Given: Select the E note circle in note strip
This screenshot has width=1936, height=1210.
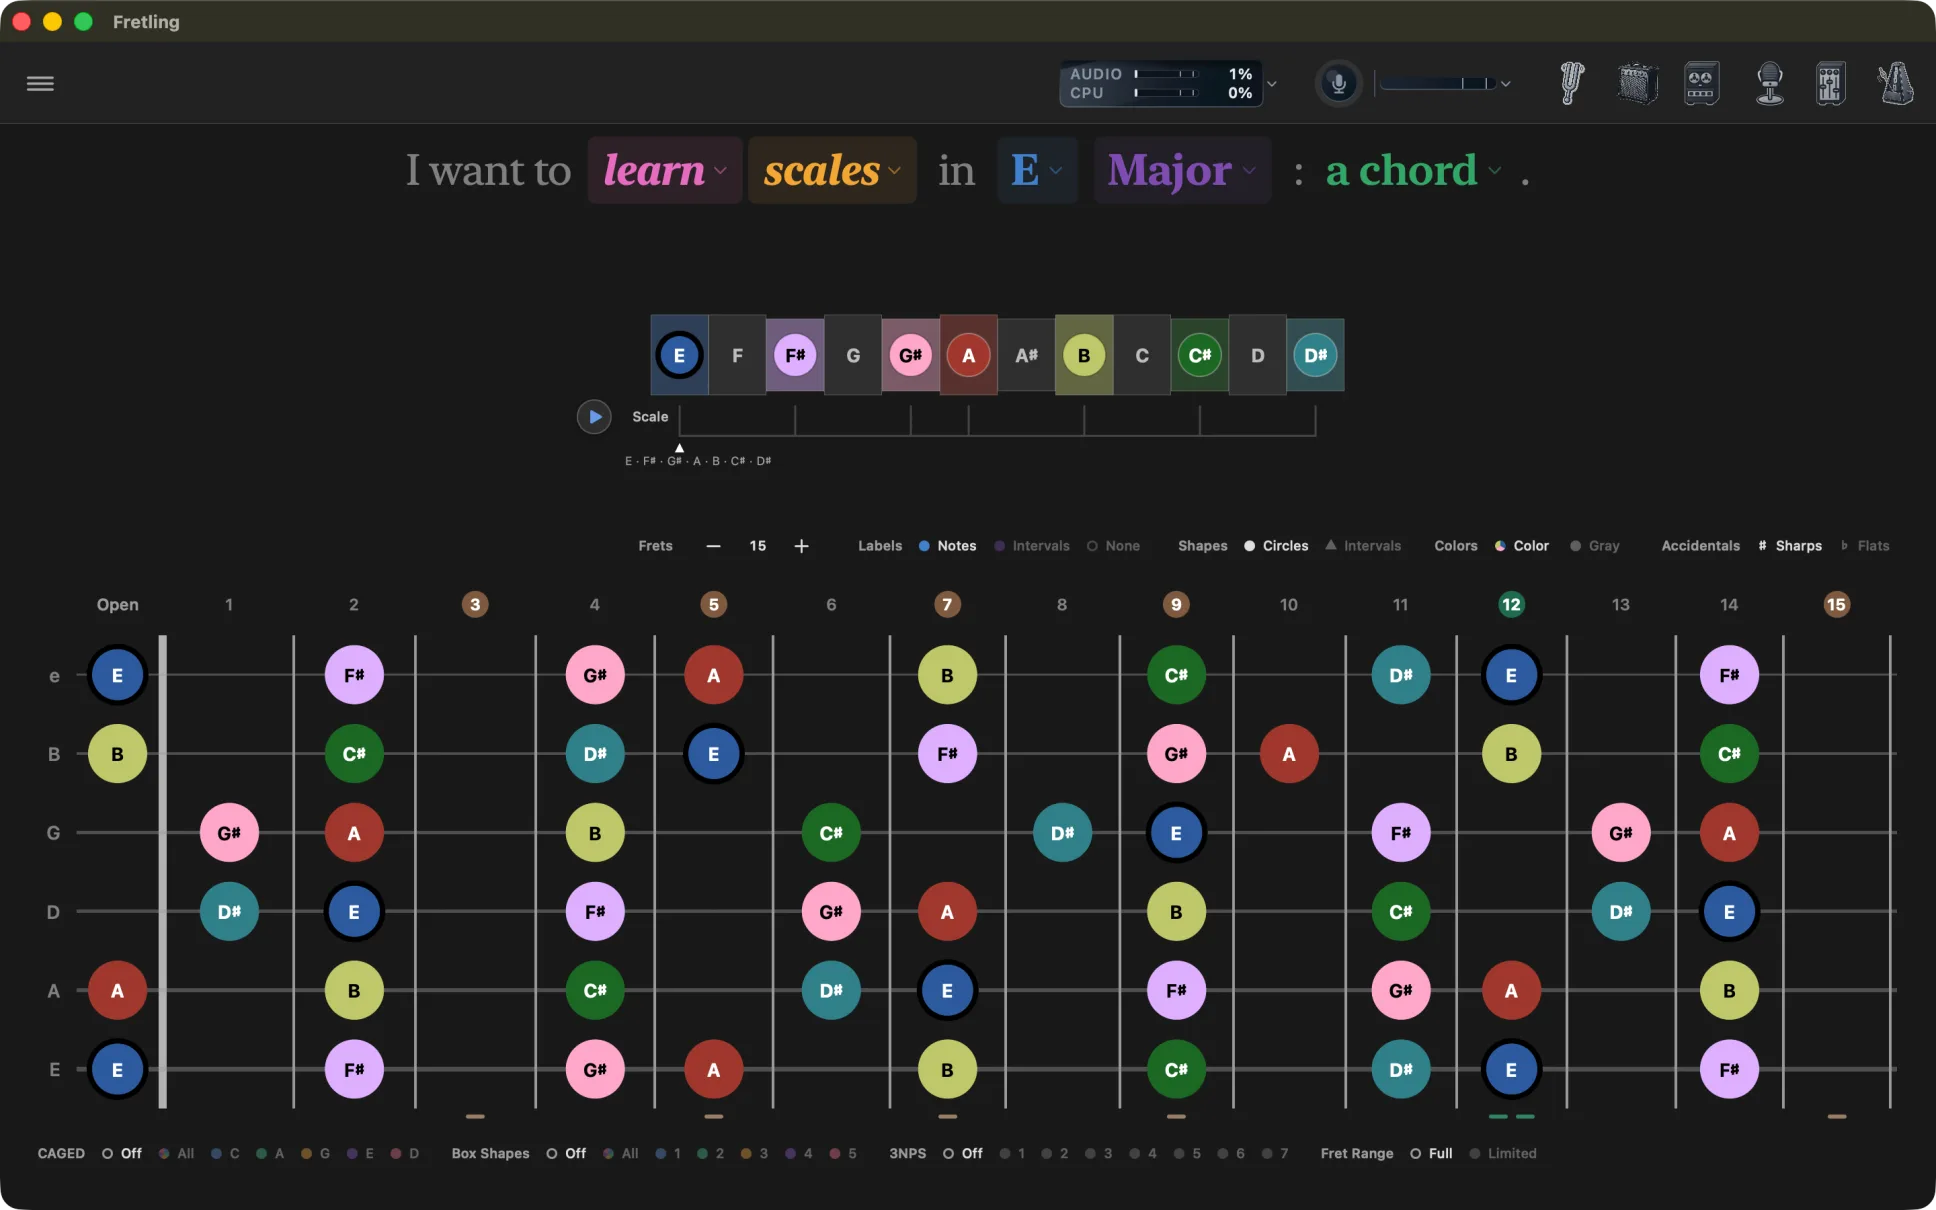Looking at the screenshot, I should (x=679, y=355).
